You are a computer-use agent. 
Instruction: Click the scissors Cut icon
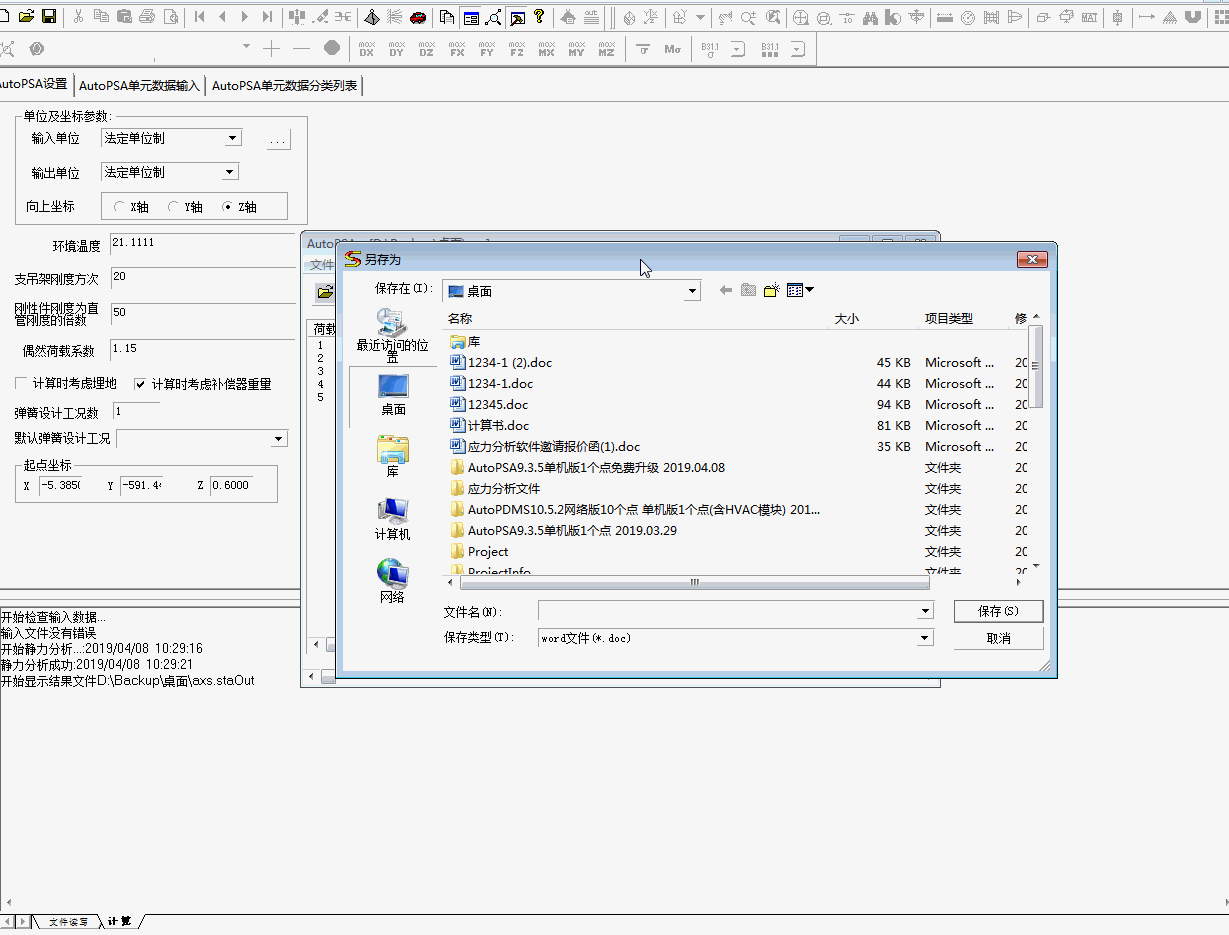tap(78, 16)
